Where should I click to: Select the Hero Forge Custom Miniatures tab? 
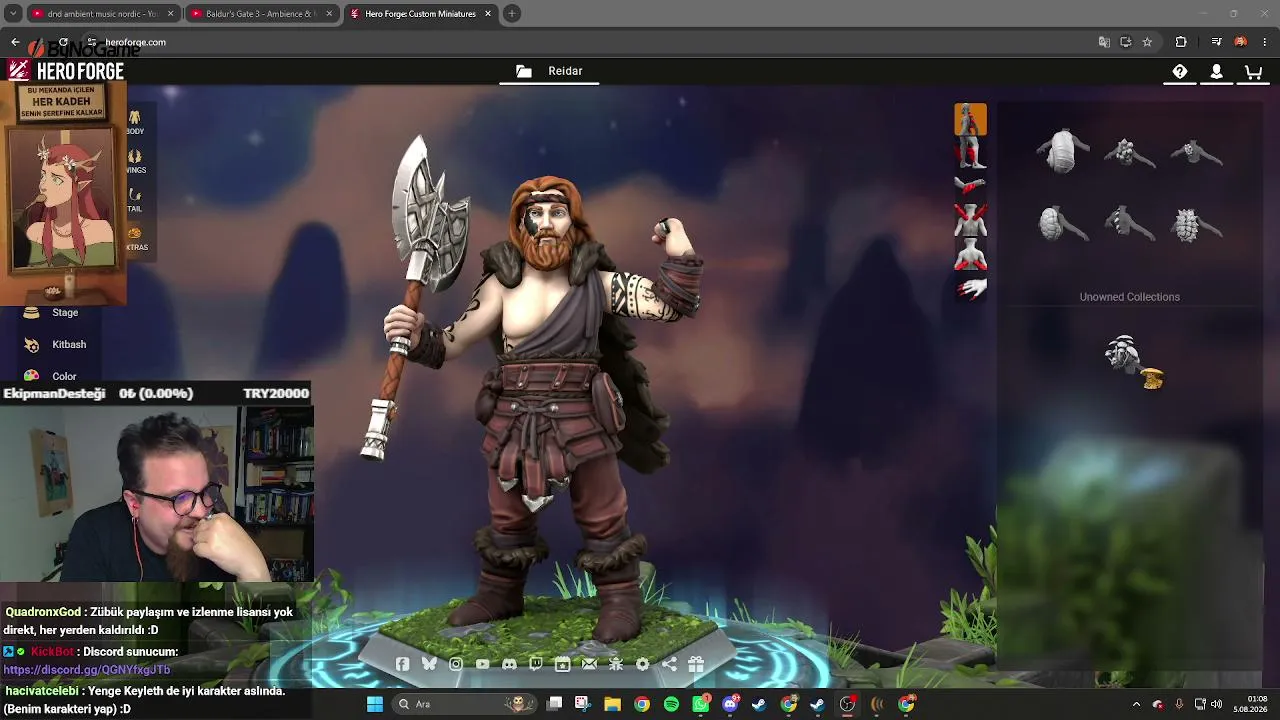pos(421,14)
